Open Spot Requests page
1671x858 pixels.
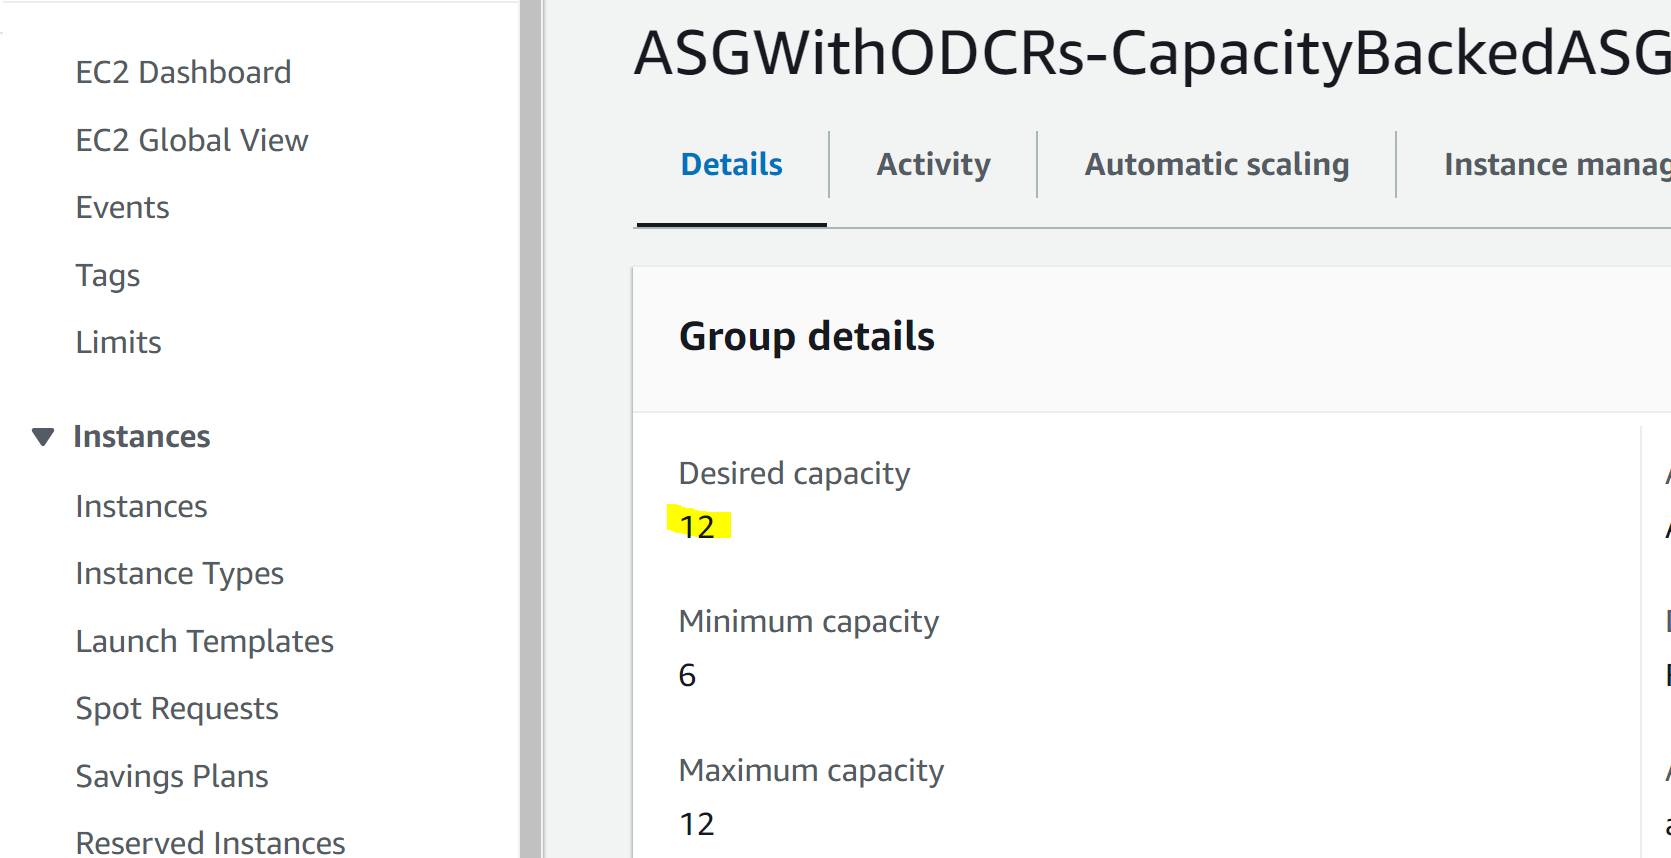(x=177, y=708)
